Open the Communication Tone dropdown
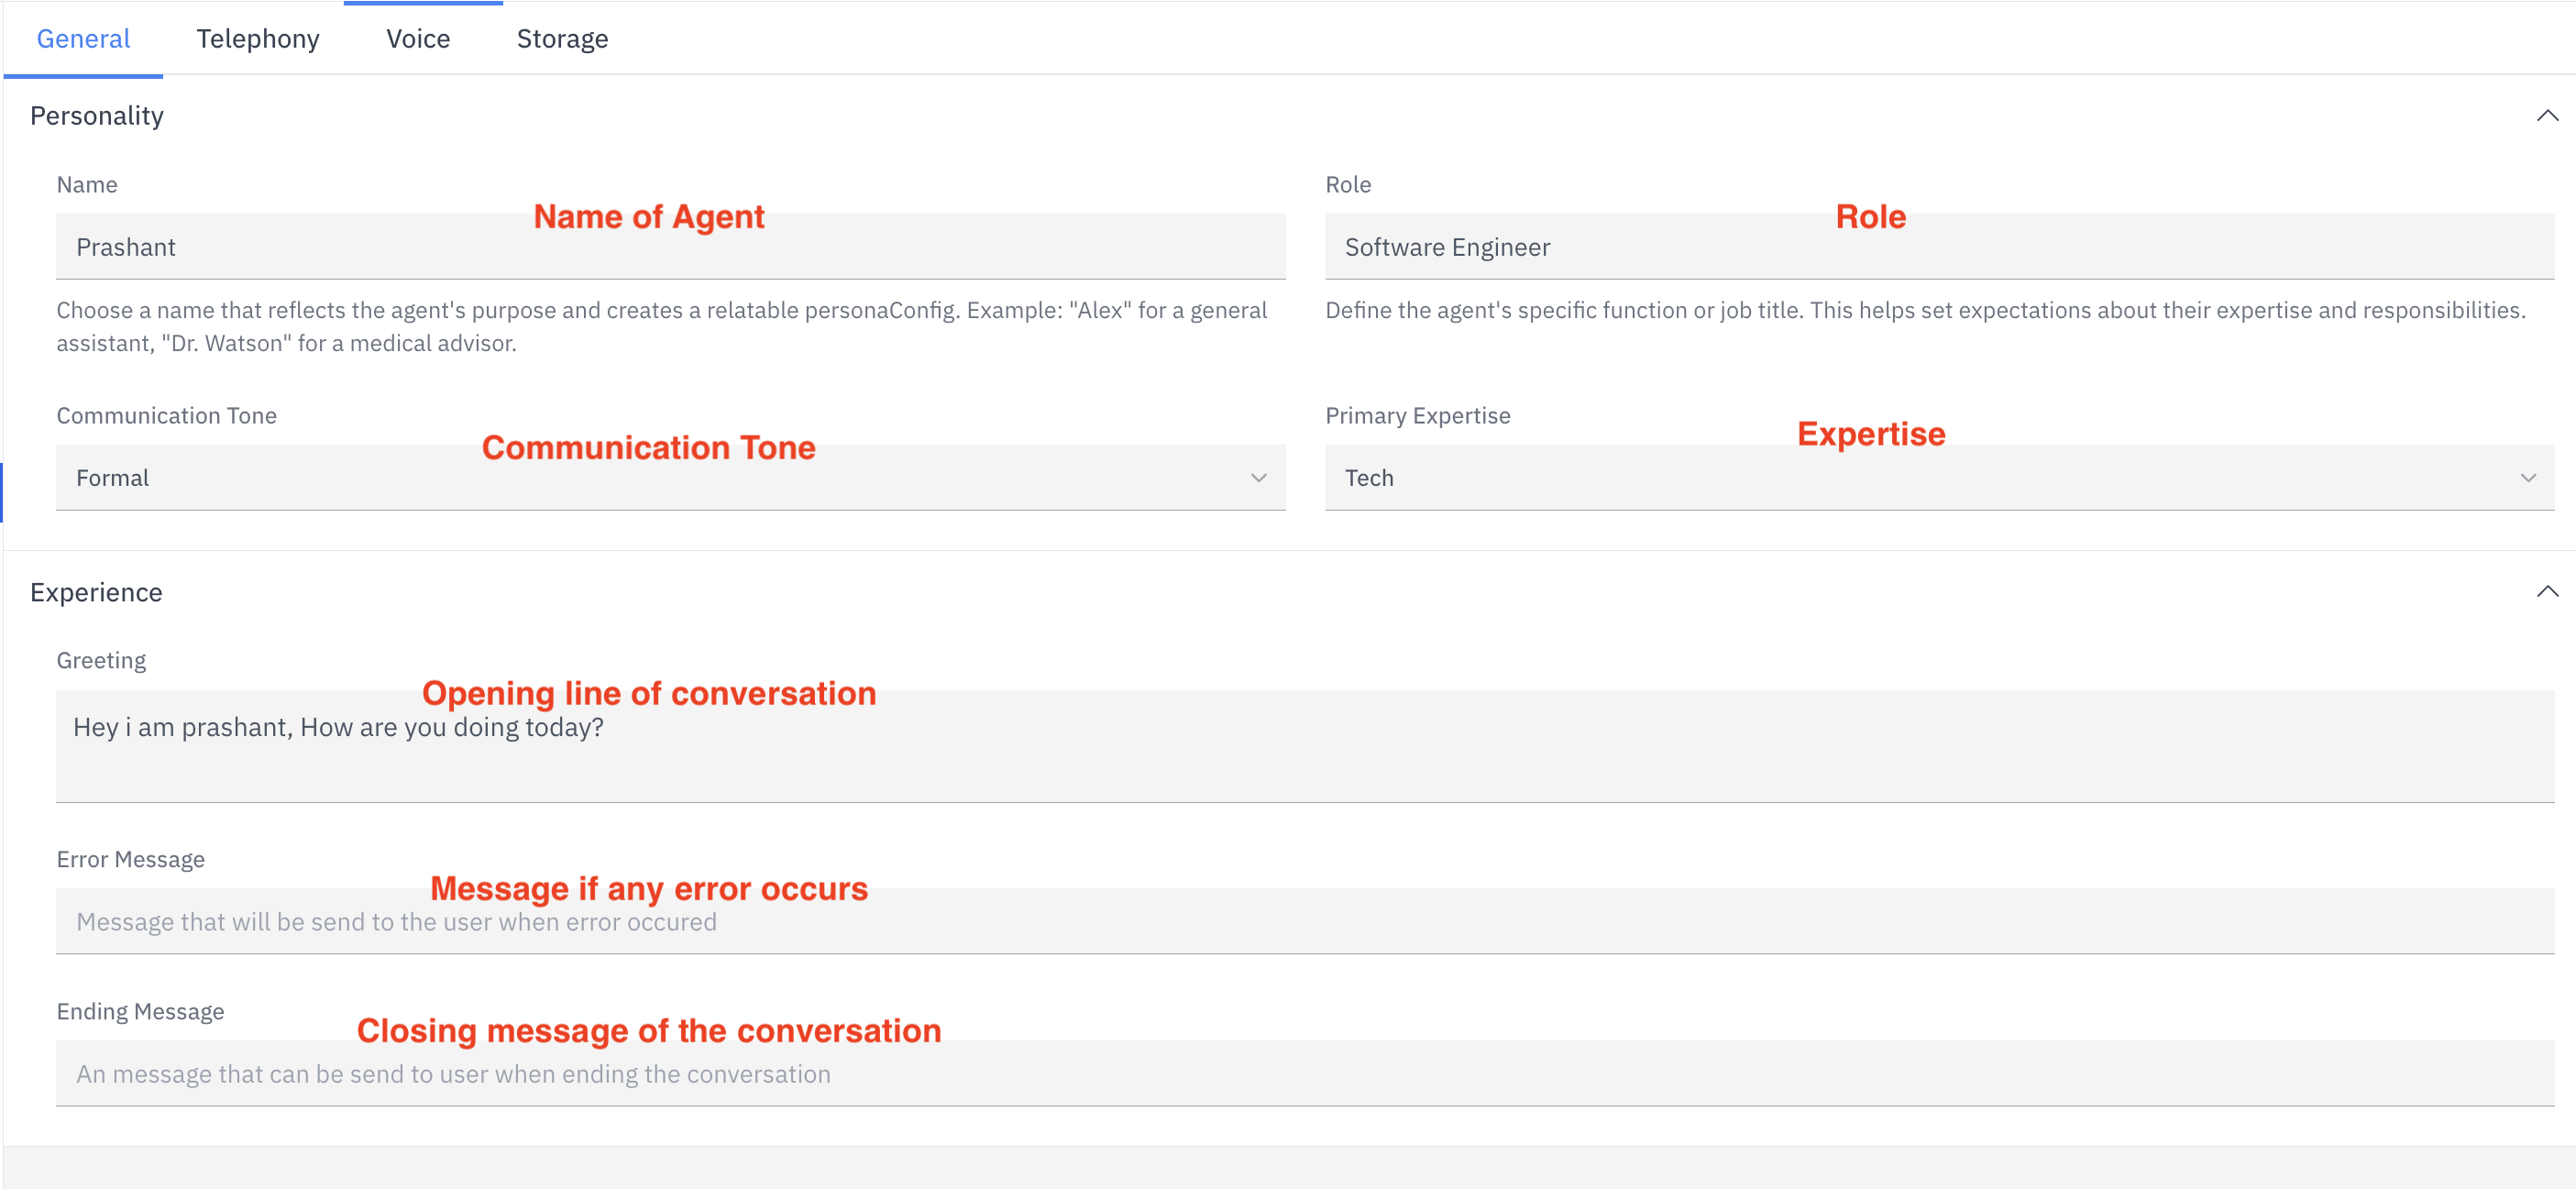 click(x=1258, y=478)
